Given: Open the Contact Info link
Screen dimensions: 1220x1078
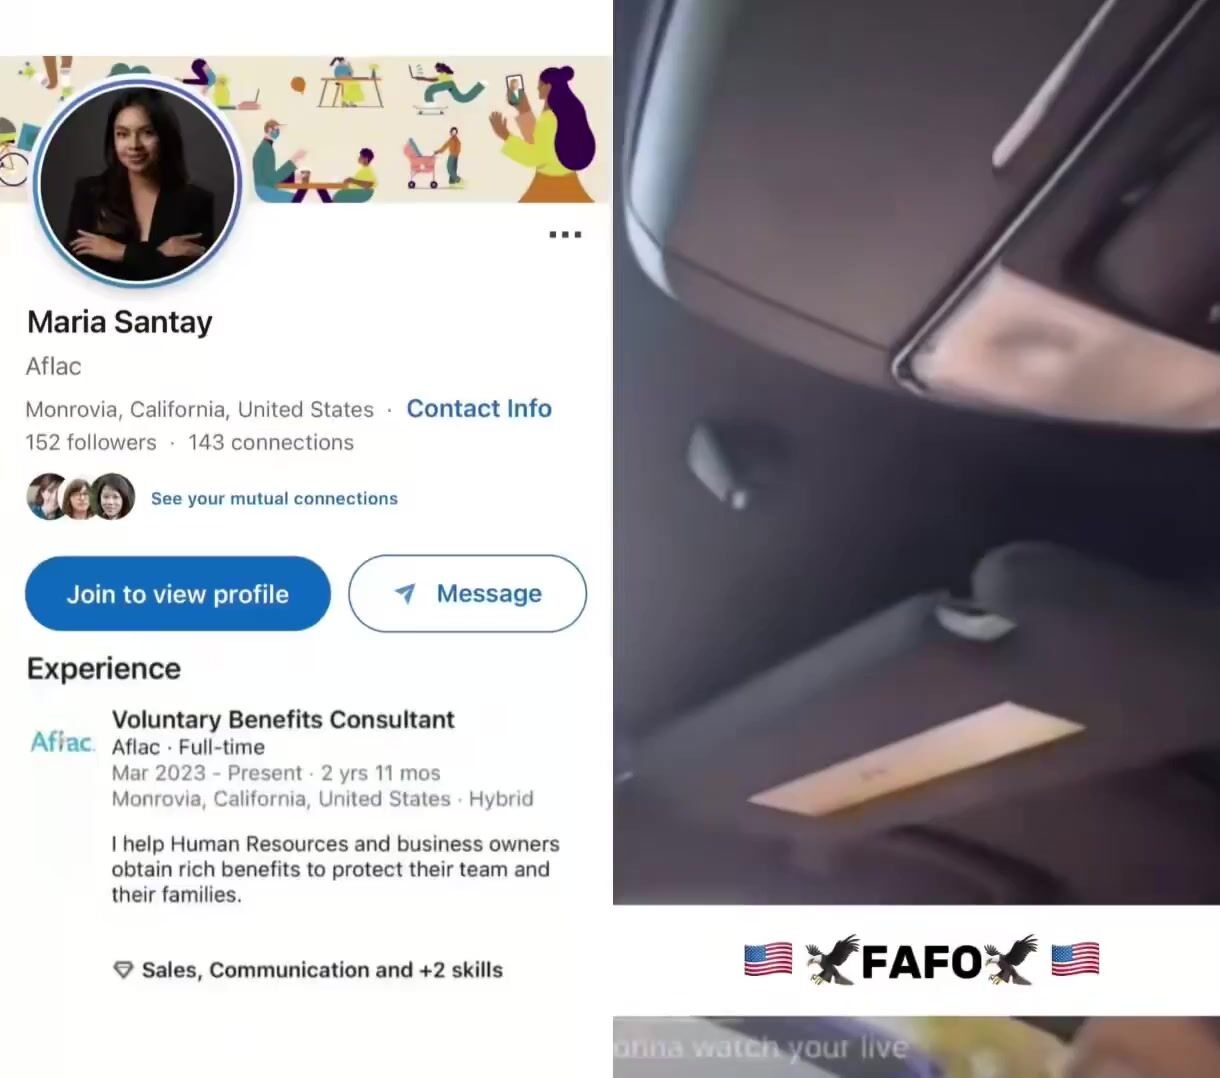Looking at the screenshot, I should (x=479, y=408).
